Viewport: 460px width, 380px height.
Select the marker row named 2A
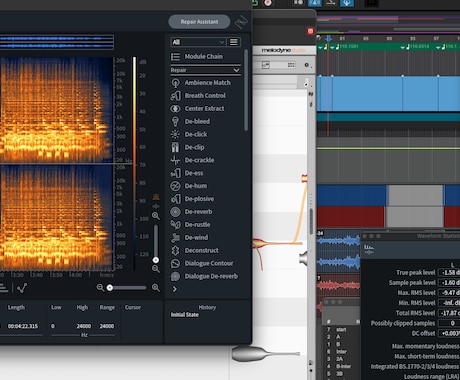tap(342, 359)
